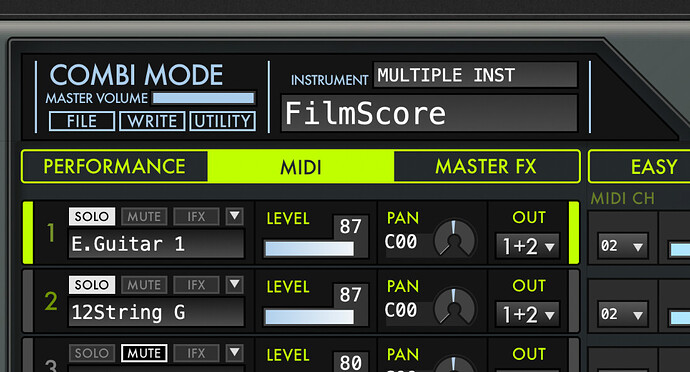Click the level value 87 on timbre 1
The height and width of the screenshot is (372, 690).
tap(350, 227)
